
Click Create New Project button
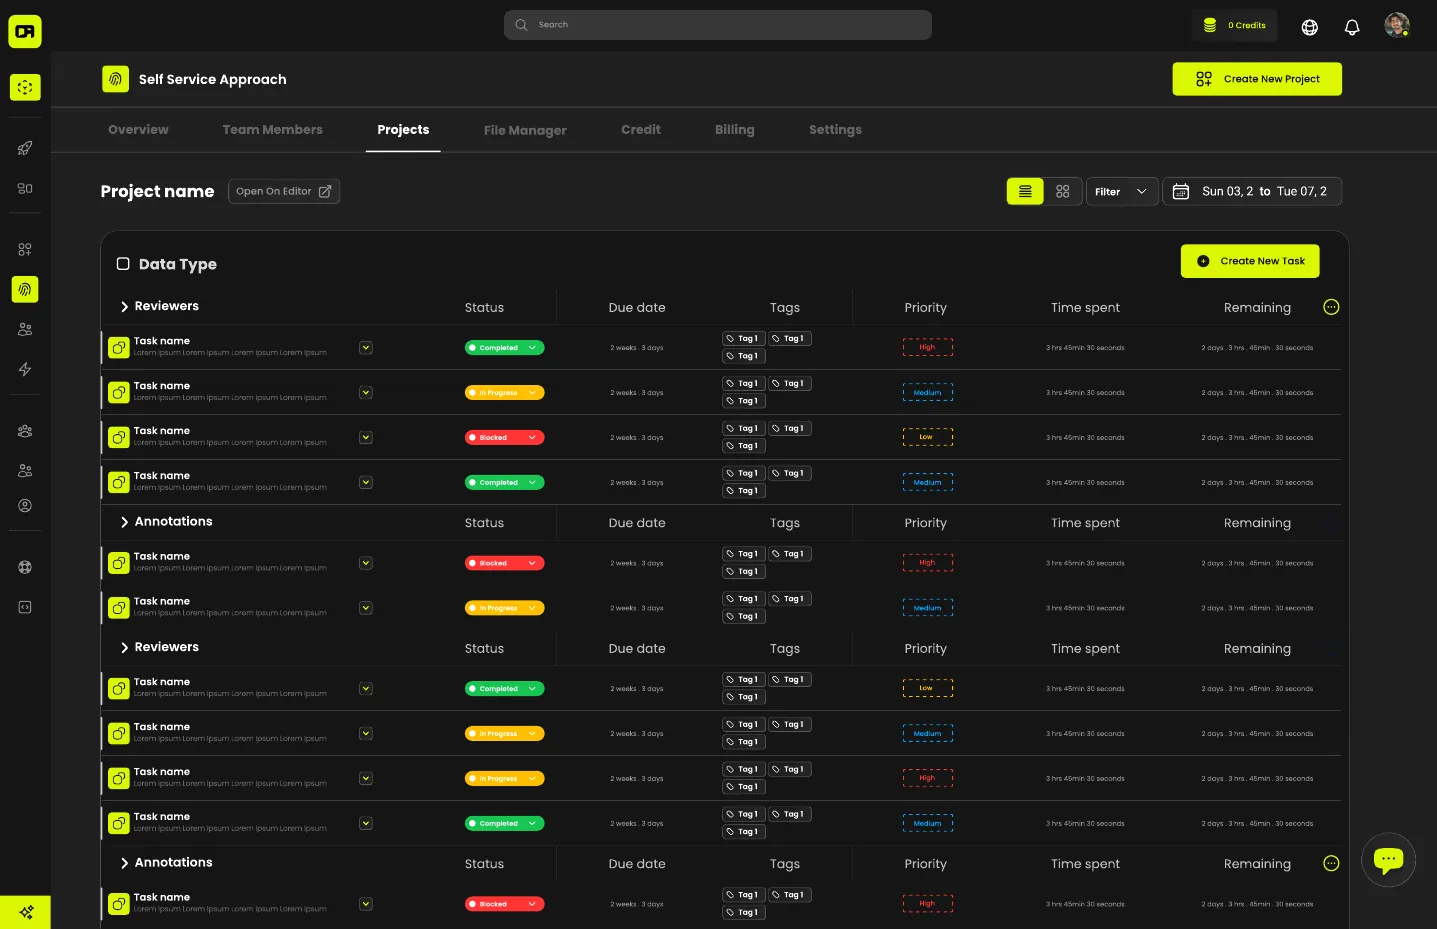click(x=1257, y=79)
